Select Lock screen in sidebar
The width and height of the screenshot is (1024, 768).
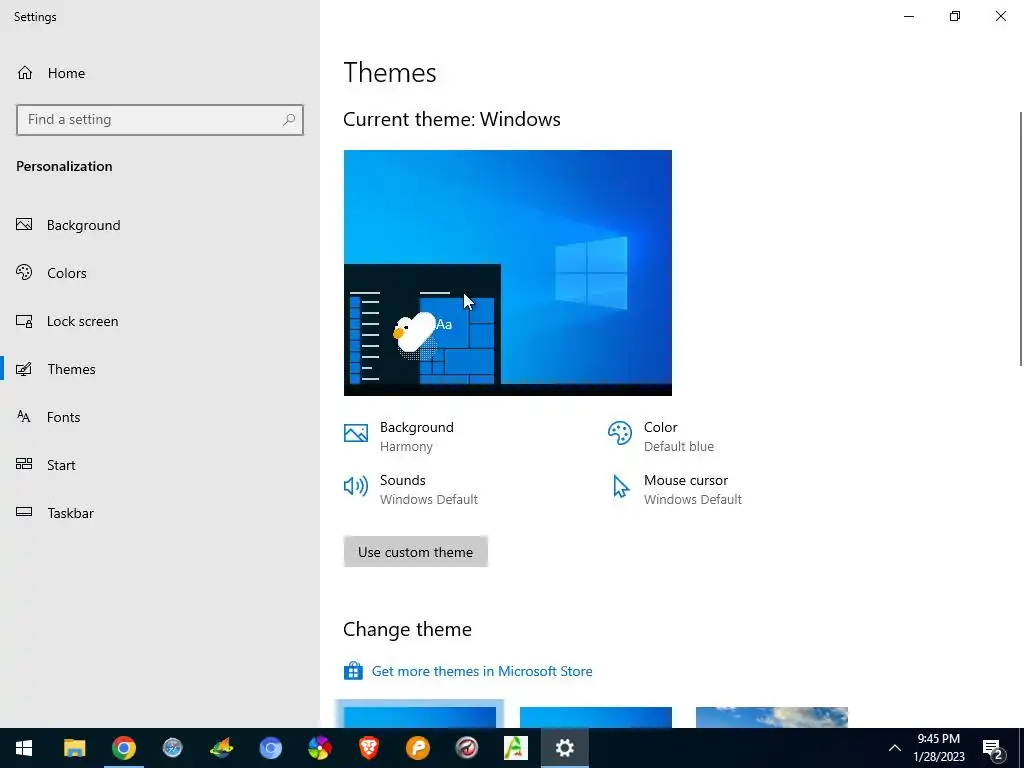pos(67,321)
